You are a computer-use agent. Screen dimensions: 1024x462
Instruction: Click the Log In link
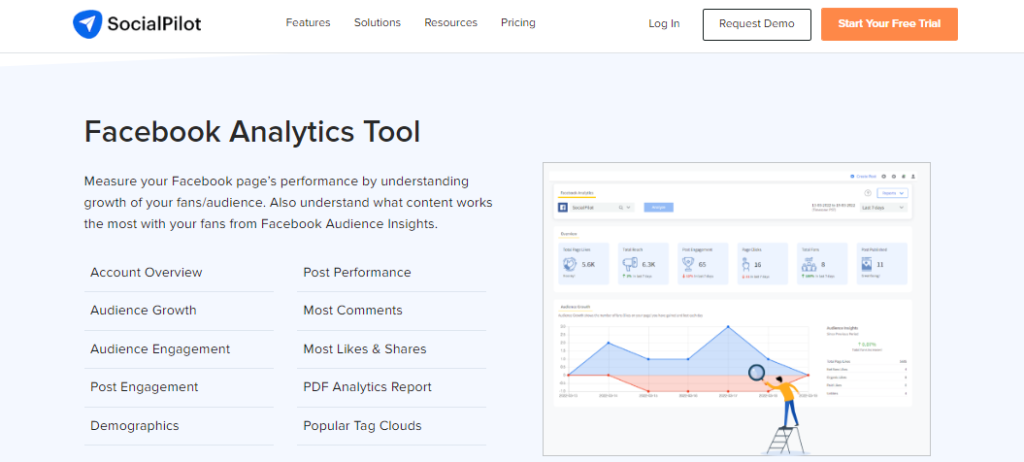click(664, 24)
